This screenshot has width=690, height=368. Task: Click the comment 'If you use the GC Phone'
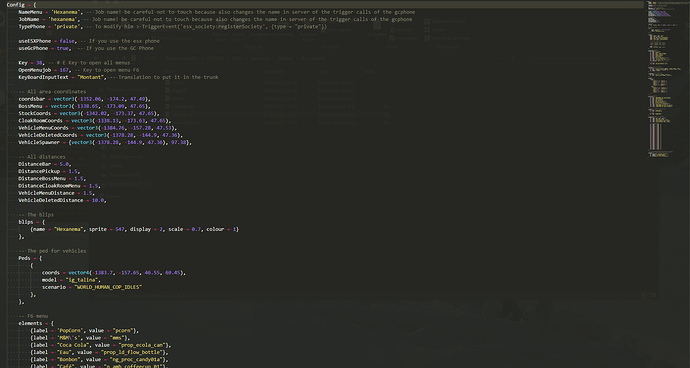120,48
